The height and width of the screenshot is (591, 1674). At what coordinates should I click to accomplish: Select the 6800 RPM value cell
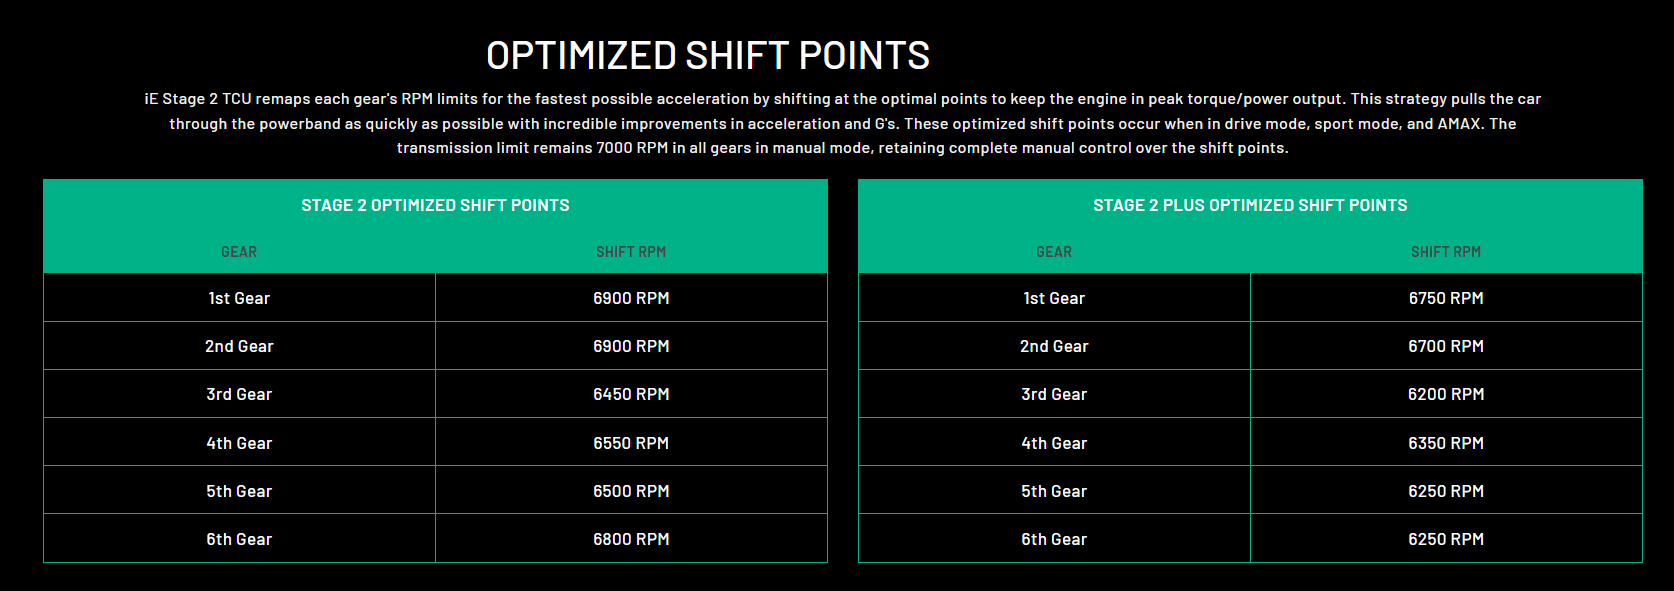[631, 539]
